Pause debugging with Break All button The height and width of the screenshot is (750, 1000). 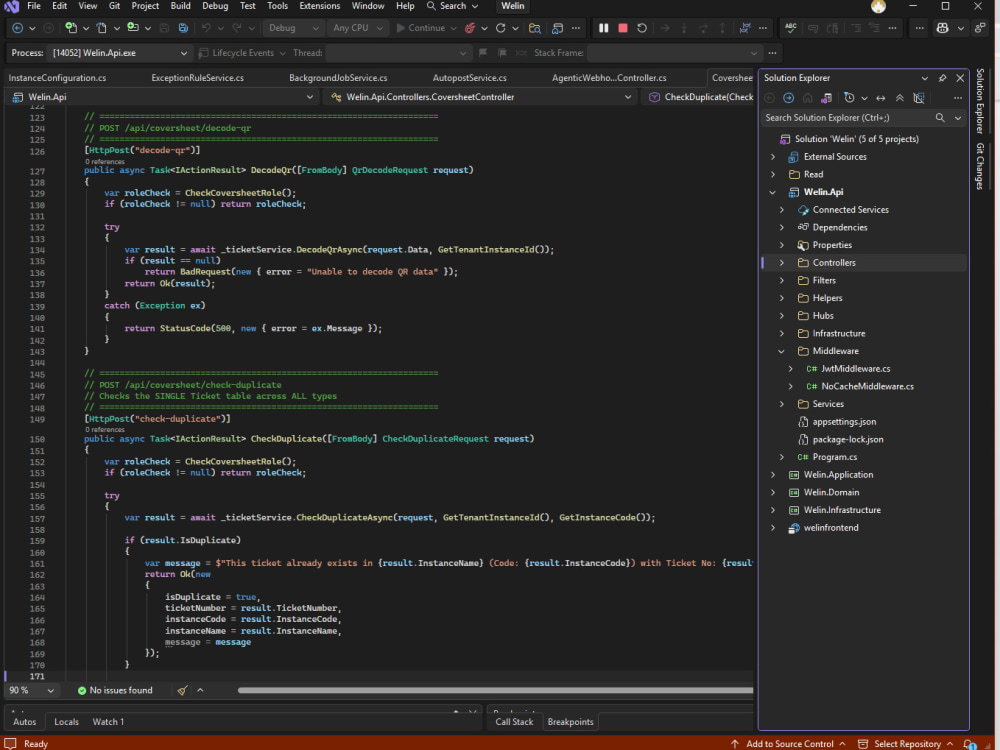click(603, 28)
